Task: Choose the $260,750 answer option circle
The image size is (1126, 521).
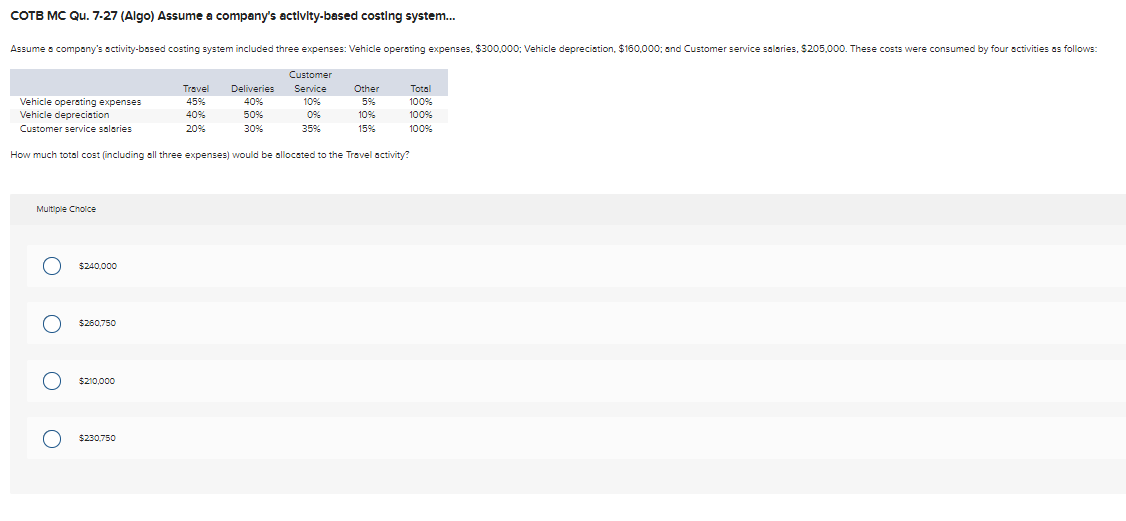Action: (x=50, y=323)
